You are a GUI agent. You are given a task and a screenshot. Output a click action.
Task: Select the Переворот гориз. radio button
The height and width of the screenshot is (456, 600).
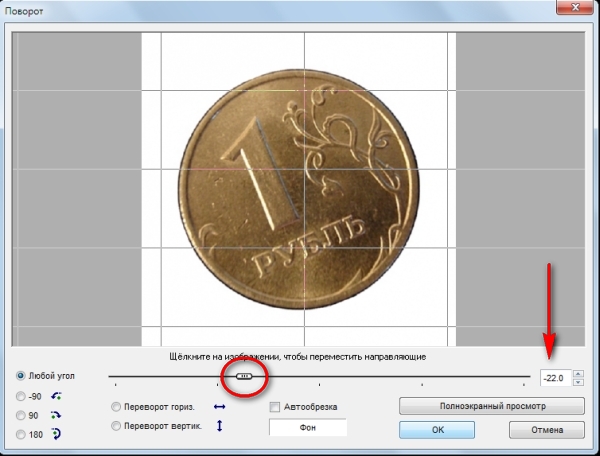pos(116,407)
